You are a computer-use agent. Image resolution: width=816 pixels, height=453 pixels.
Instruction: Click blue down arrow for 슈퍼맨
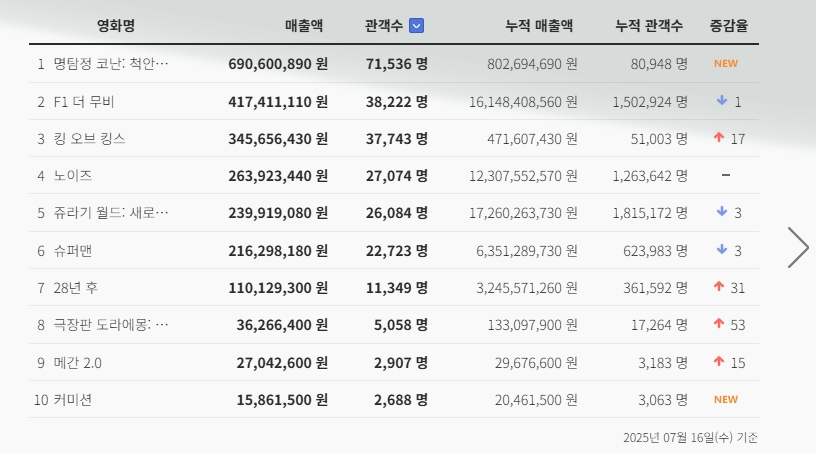coord(721,250)
